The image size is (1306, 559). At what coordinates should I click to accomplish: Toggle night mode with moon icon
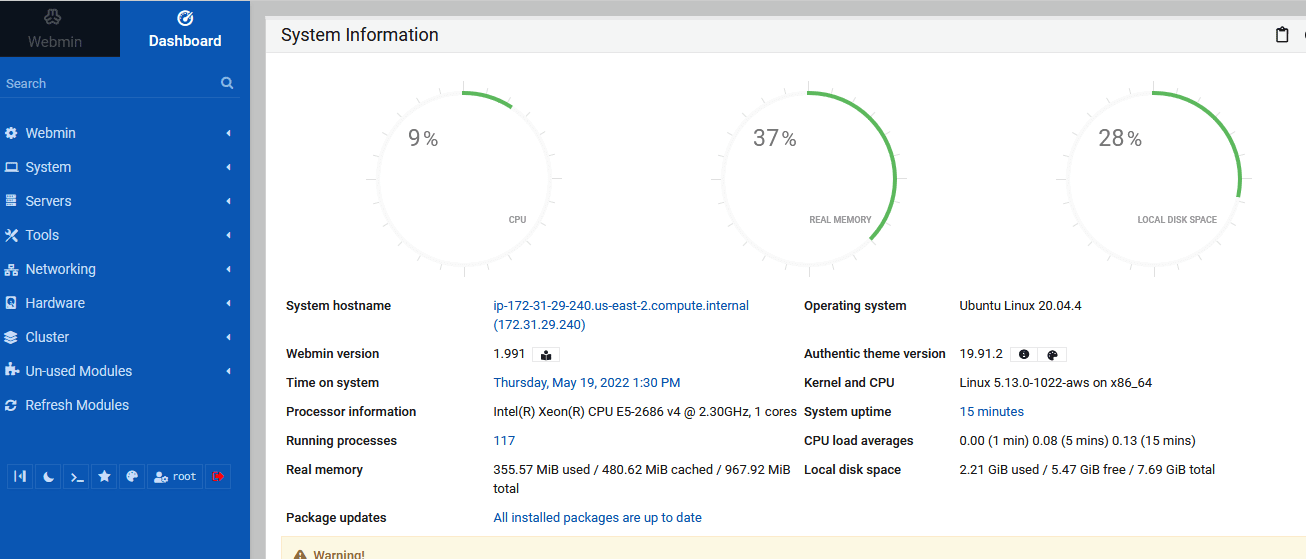click(48, 477)
